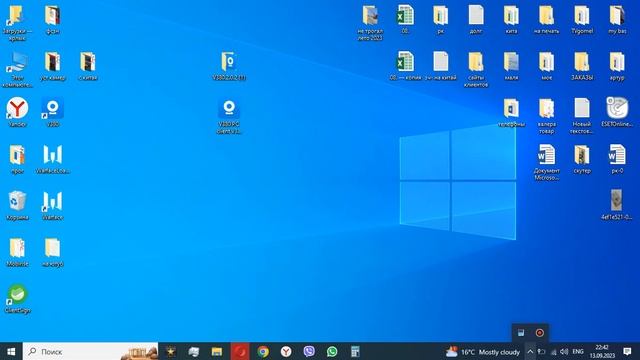
Task: Open WhatsApp from the taskbar
Action: (332, 351)
